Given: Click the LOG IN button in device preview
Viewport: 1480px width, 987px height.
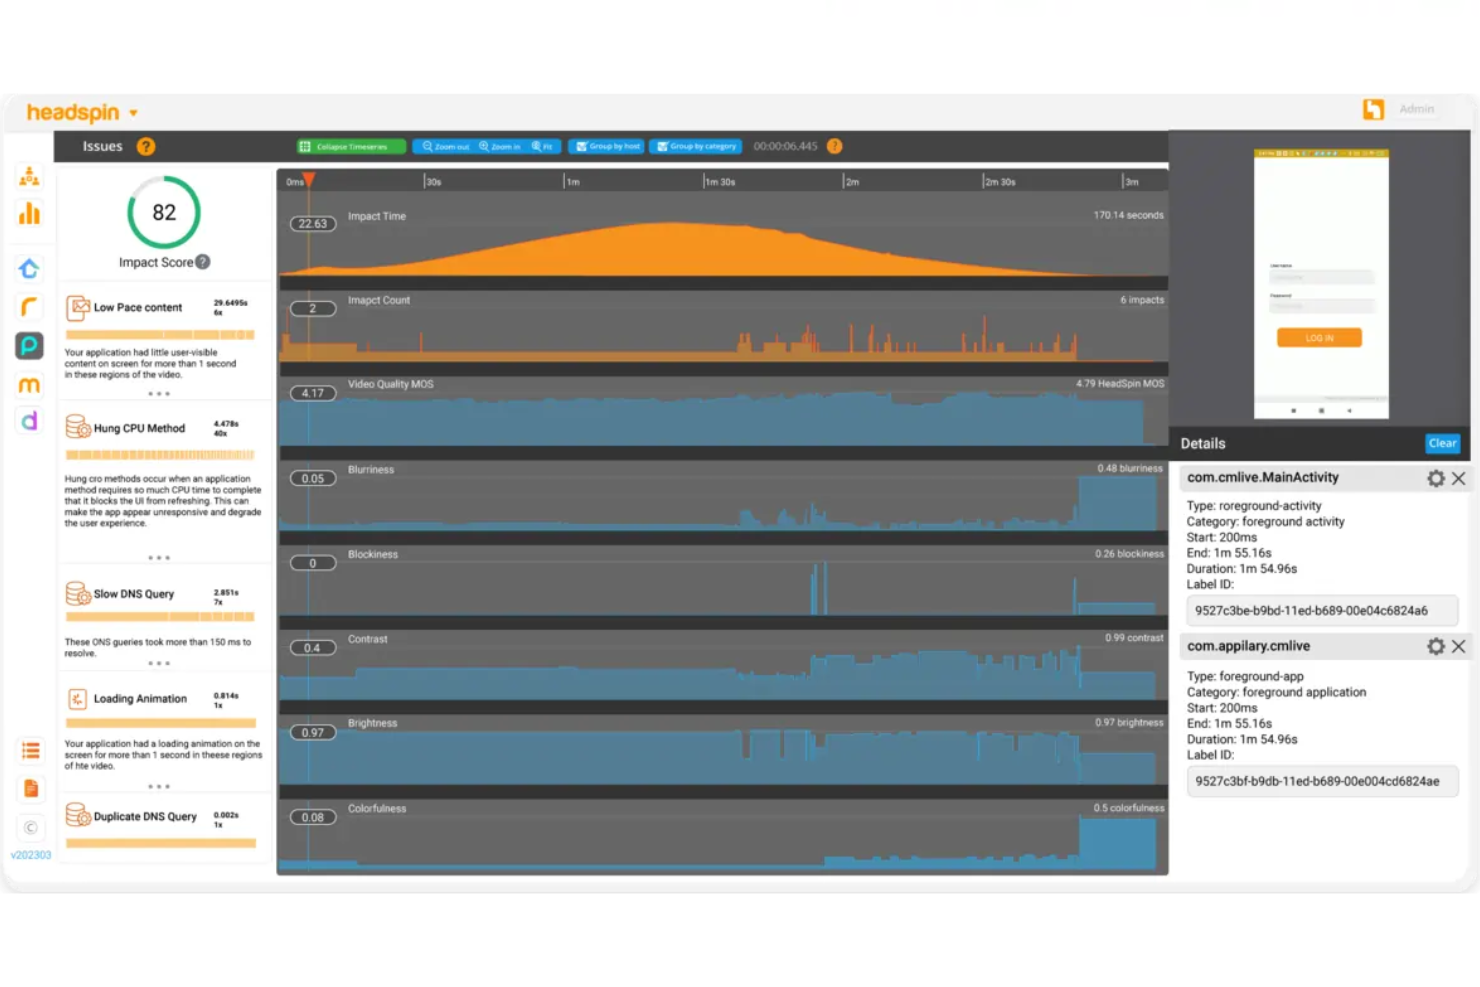Looking at the screenshot, I should [1319, 338].
